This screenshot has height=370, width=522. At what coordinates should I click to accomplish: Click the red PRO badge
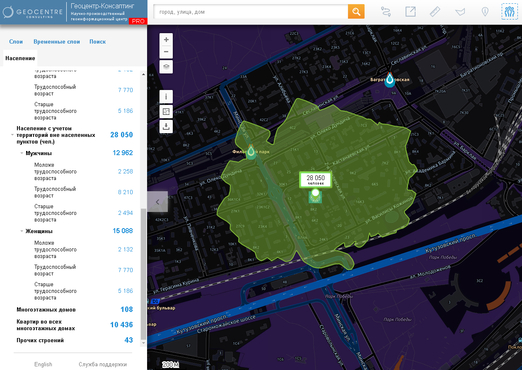(138, 21)
